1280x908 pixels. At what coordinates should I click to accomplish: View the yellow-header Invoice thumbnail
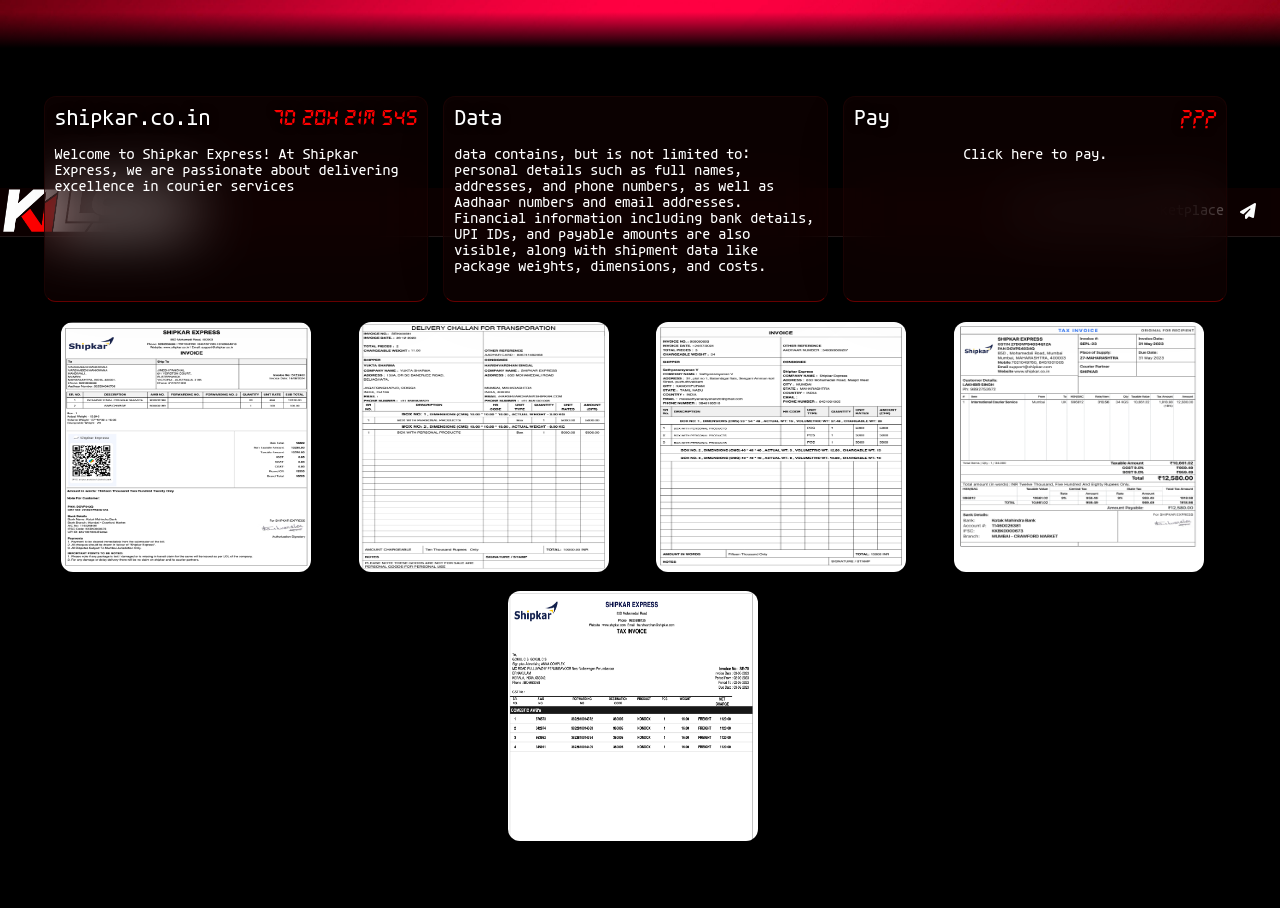click(781, 447)
